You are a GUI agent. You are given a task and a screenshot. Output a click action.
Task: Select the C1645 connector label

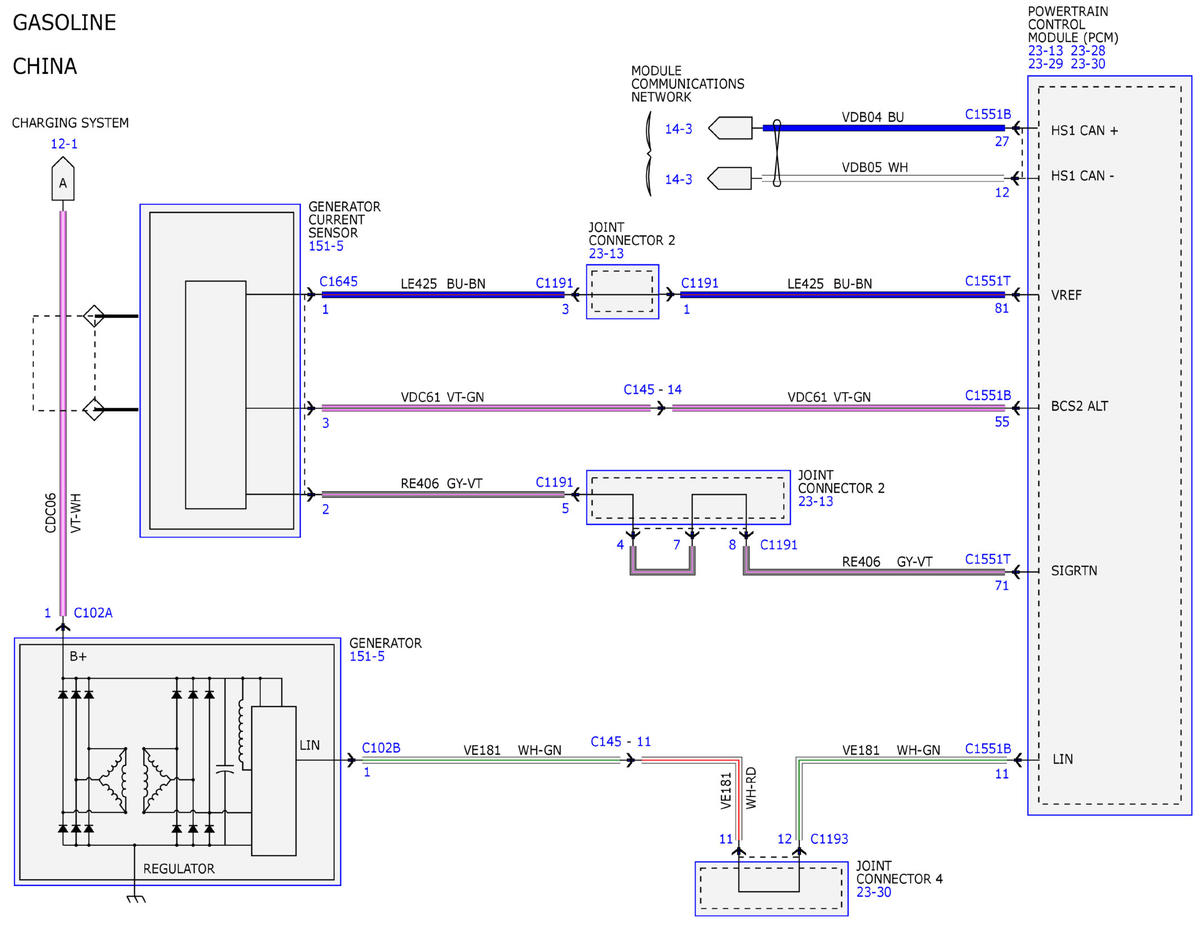pyautogui.click(x=339, y=283)
